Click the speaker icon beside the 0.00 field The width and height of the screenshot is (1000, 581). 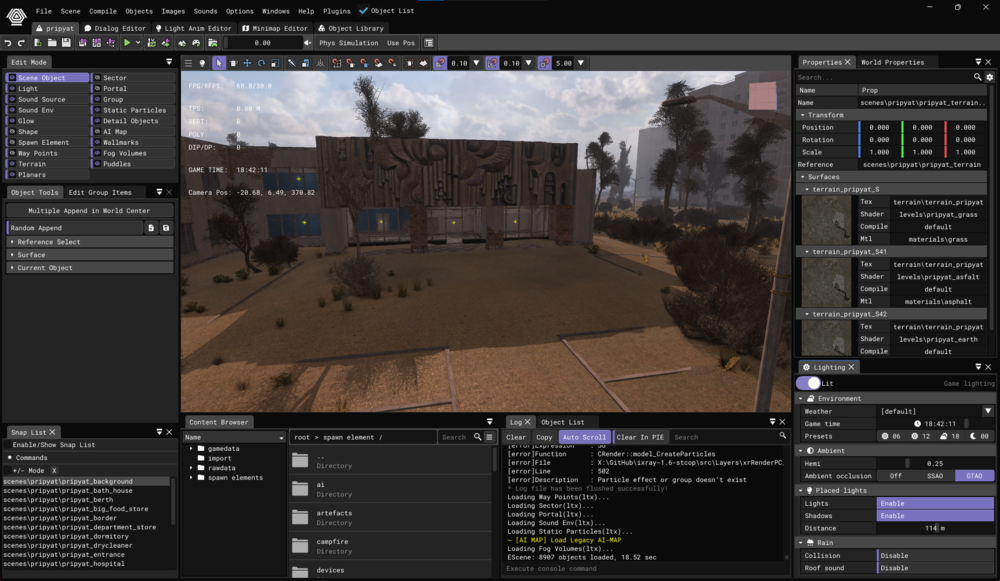[307, 43]
